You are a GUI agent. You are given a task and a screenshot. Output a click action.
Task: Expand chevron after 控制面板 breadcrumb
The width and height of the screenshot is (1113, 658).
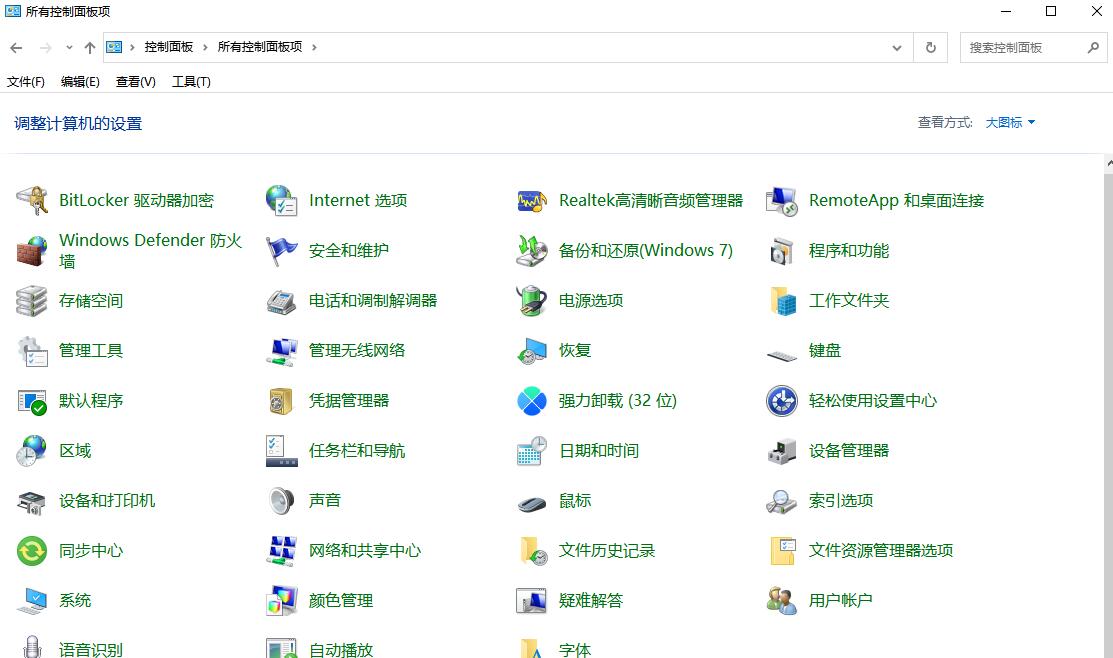pyautogui.click(x=205, y=48)
